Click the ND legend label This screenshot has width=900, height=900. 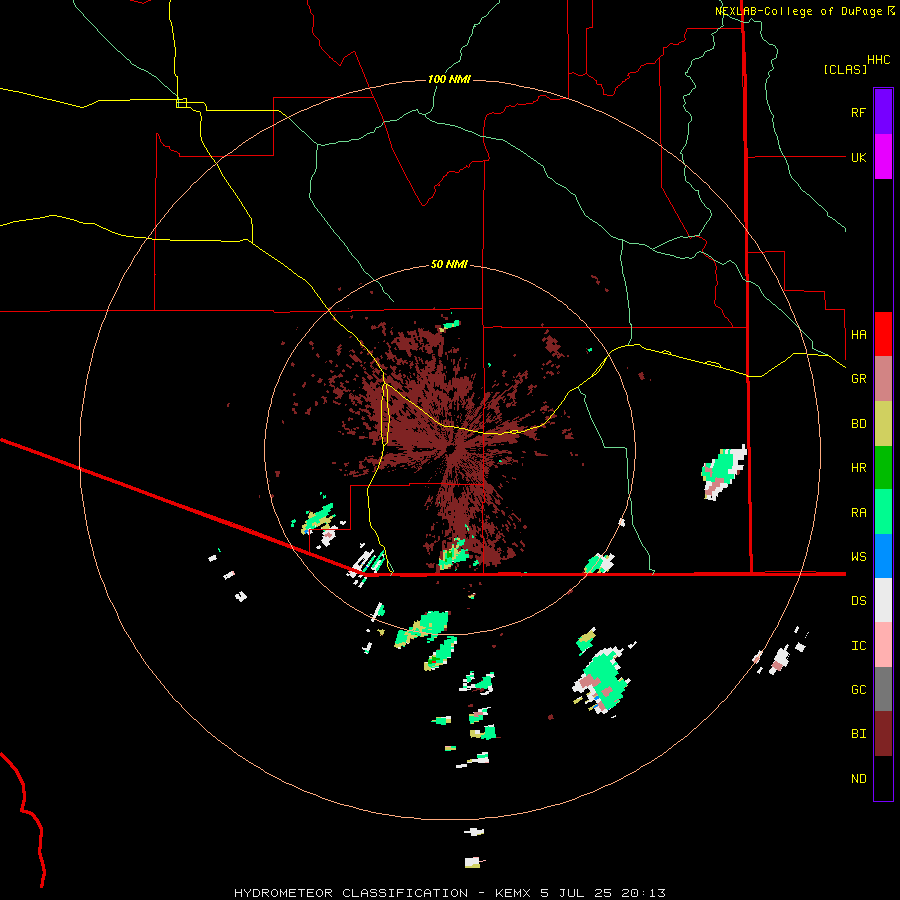pyautogui.click(x=858, y=778)
